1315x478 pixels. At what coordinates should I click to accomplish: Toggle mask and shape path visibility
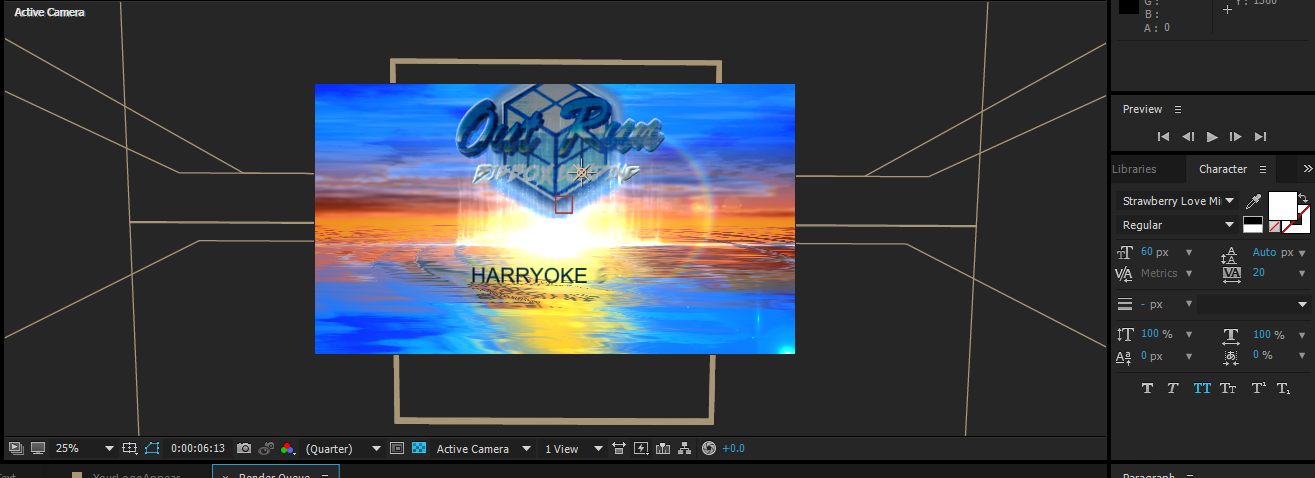click(151, 449)
